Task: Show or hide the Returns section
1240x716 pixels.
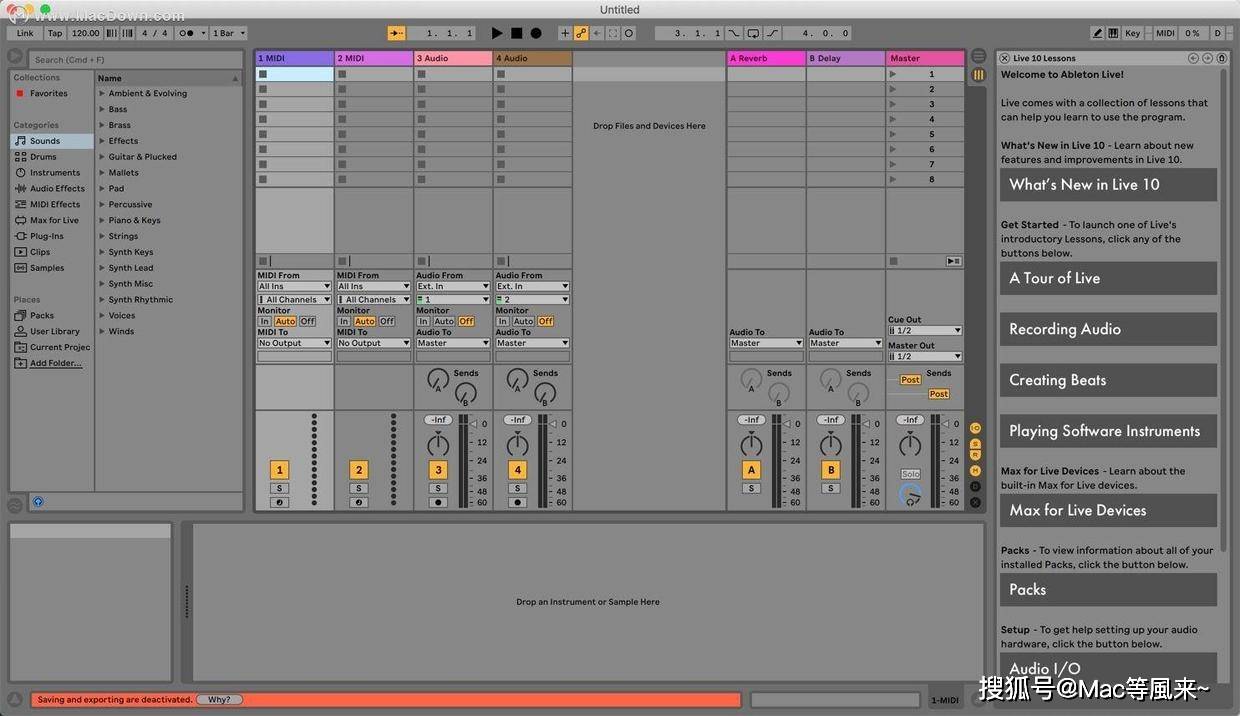Action: click(976, 455)
